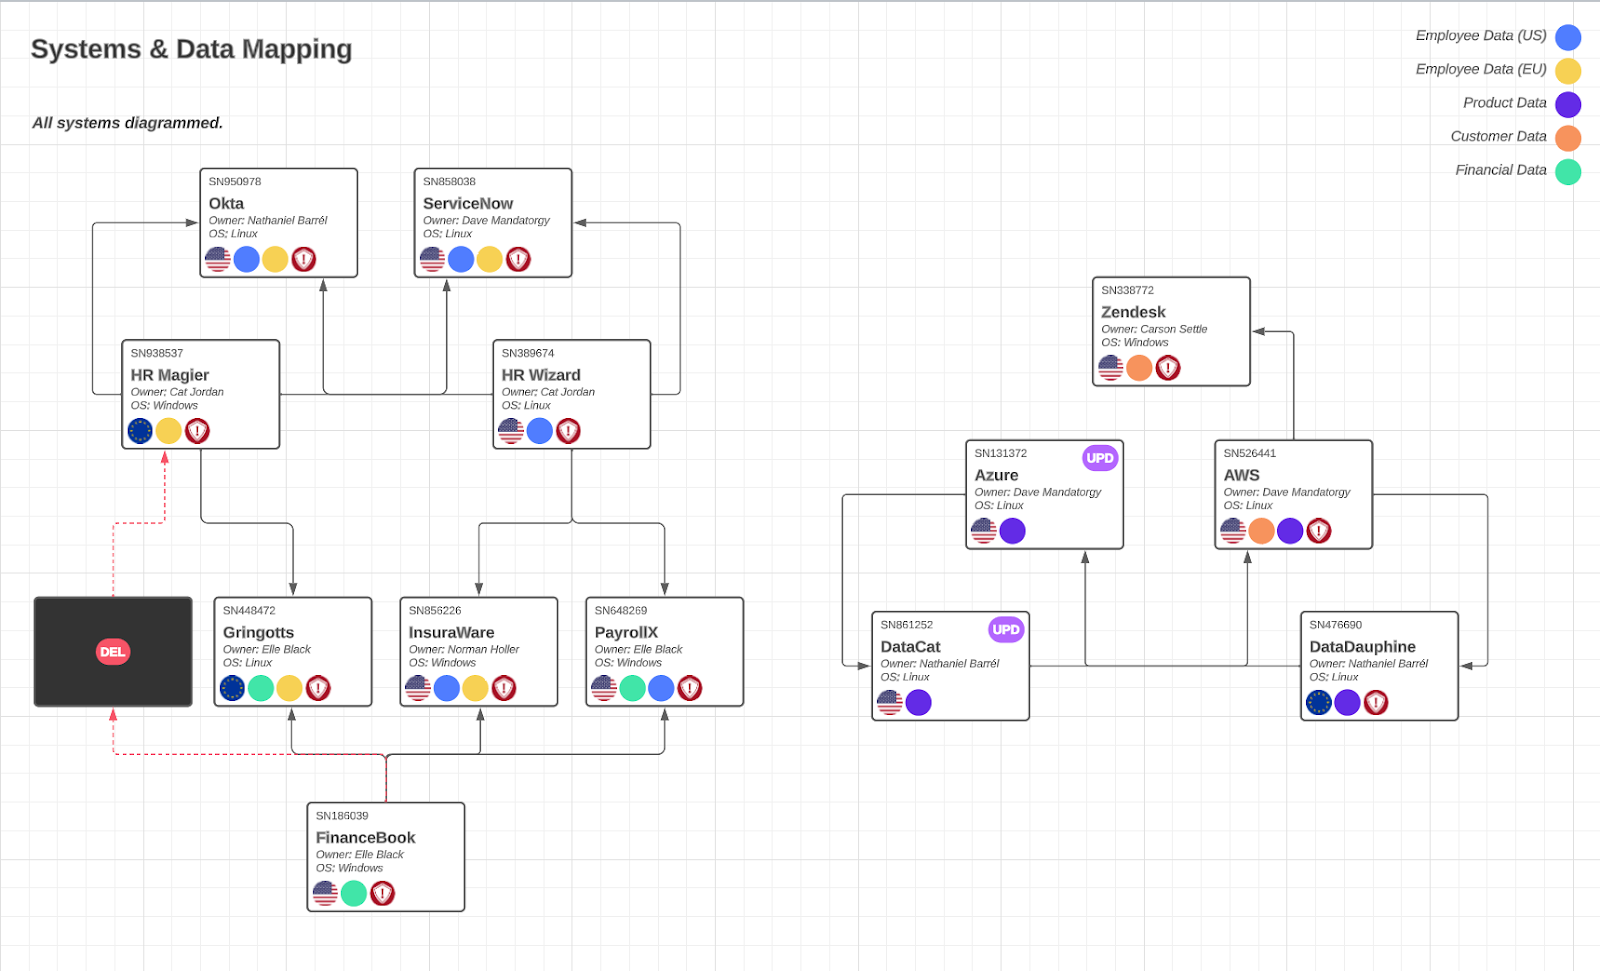Select the InsuraWare title text
The width and height of the screenshot is (1600, 971).
[451, 632]
